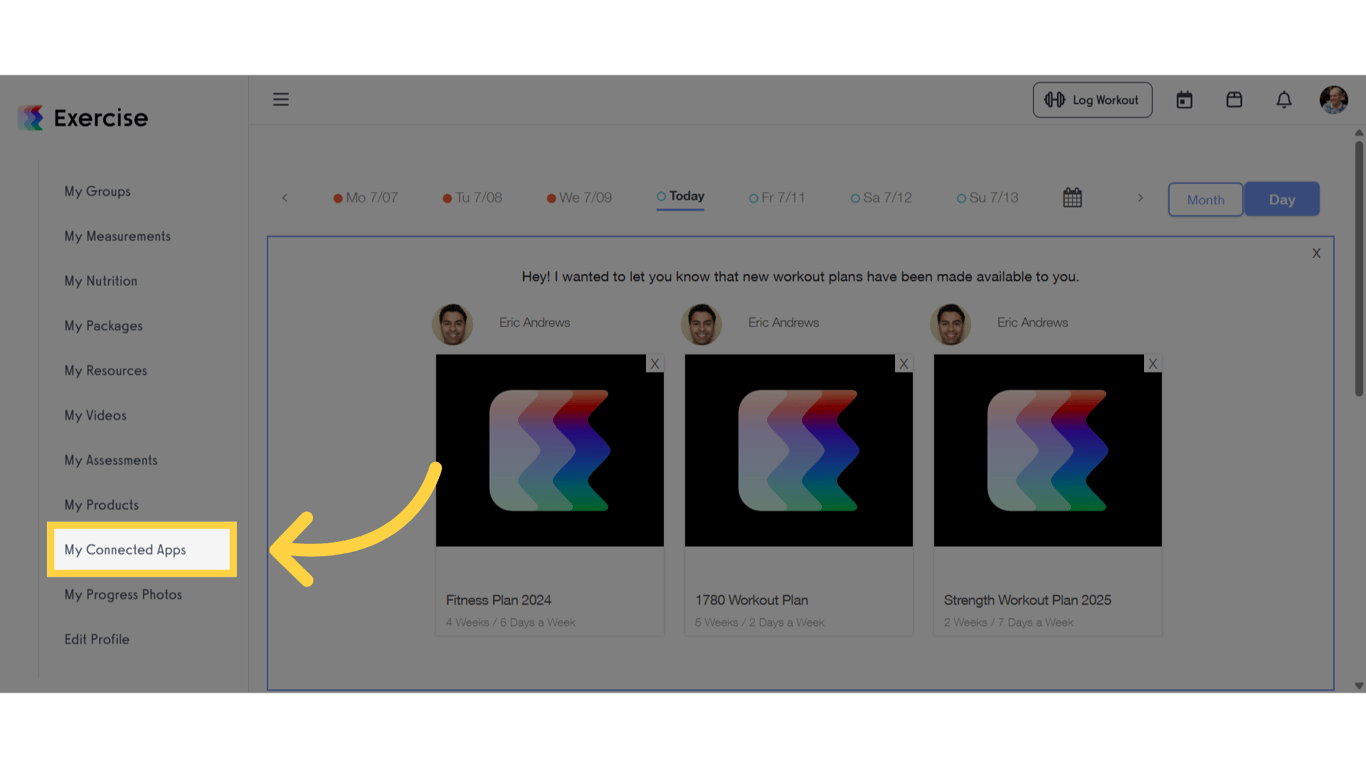Open Edit Profile in the sidebar
This screenshot has width=1366, height=768.
(x=96, y=639)
